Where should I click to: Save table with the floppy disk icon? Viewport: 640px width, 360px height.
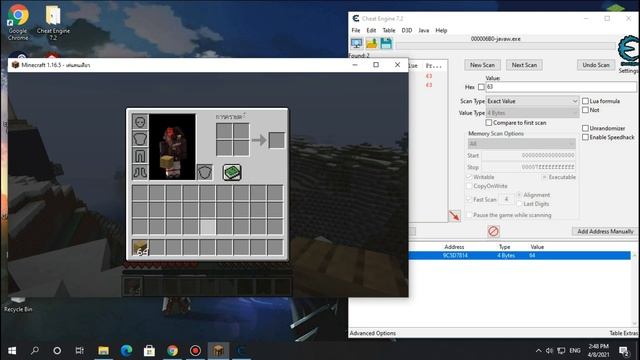tap(386, 43)
